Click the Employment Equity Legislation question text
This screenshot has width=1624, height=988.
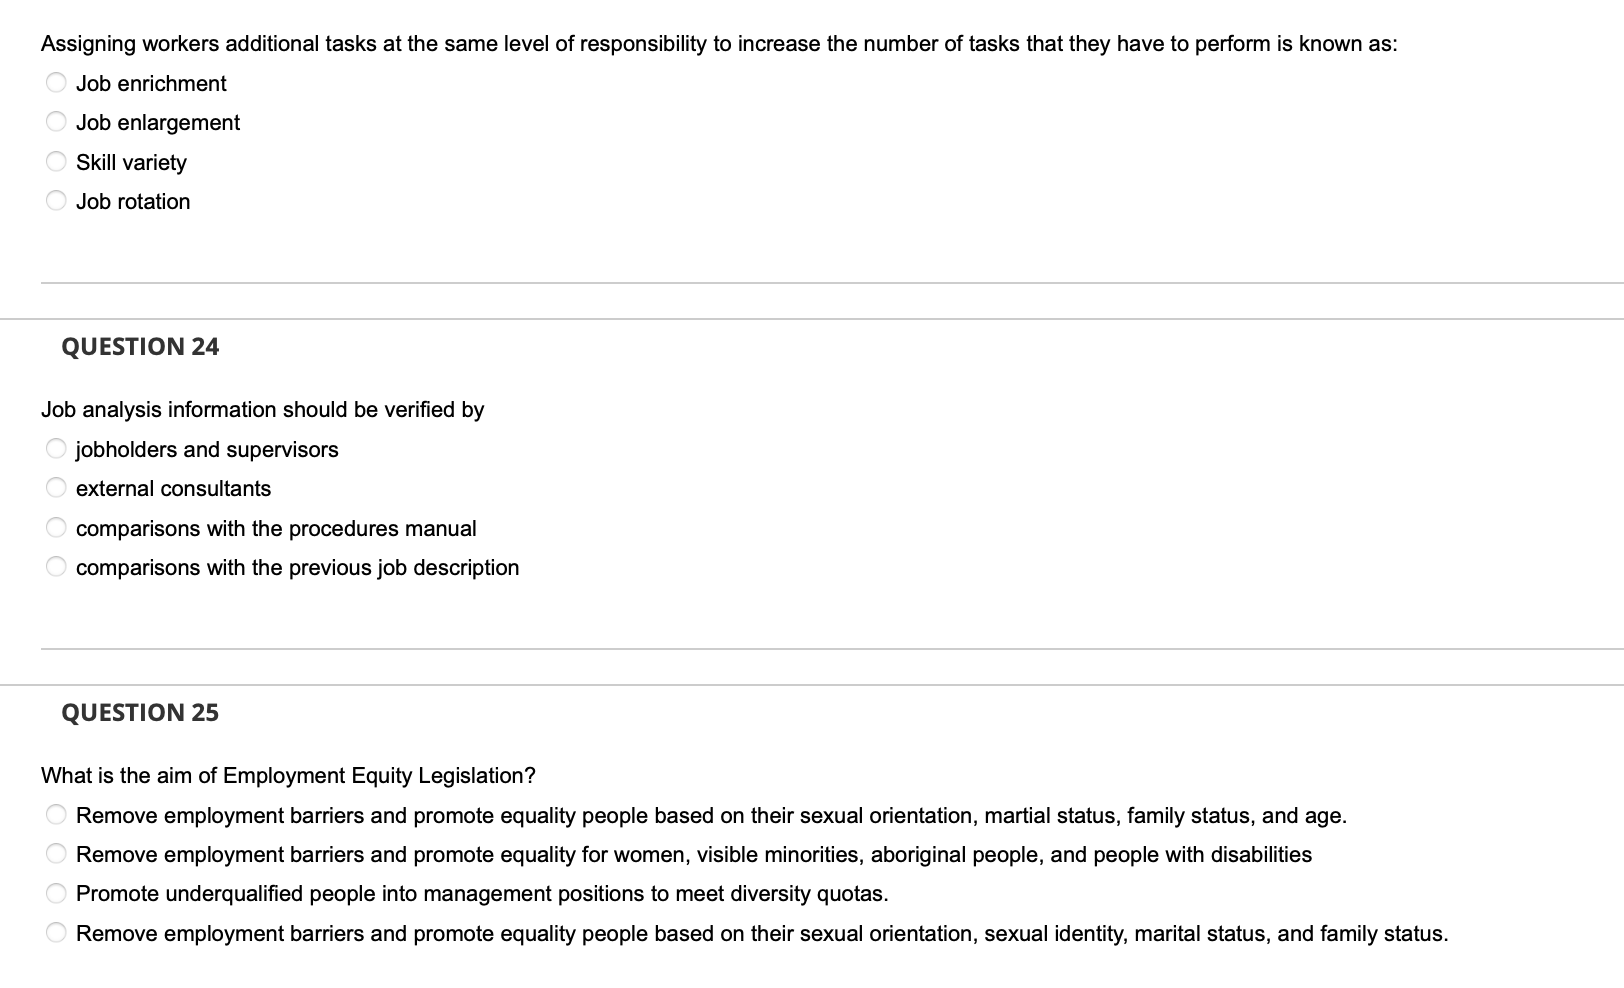[x=289, y=775]
